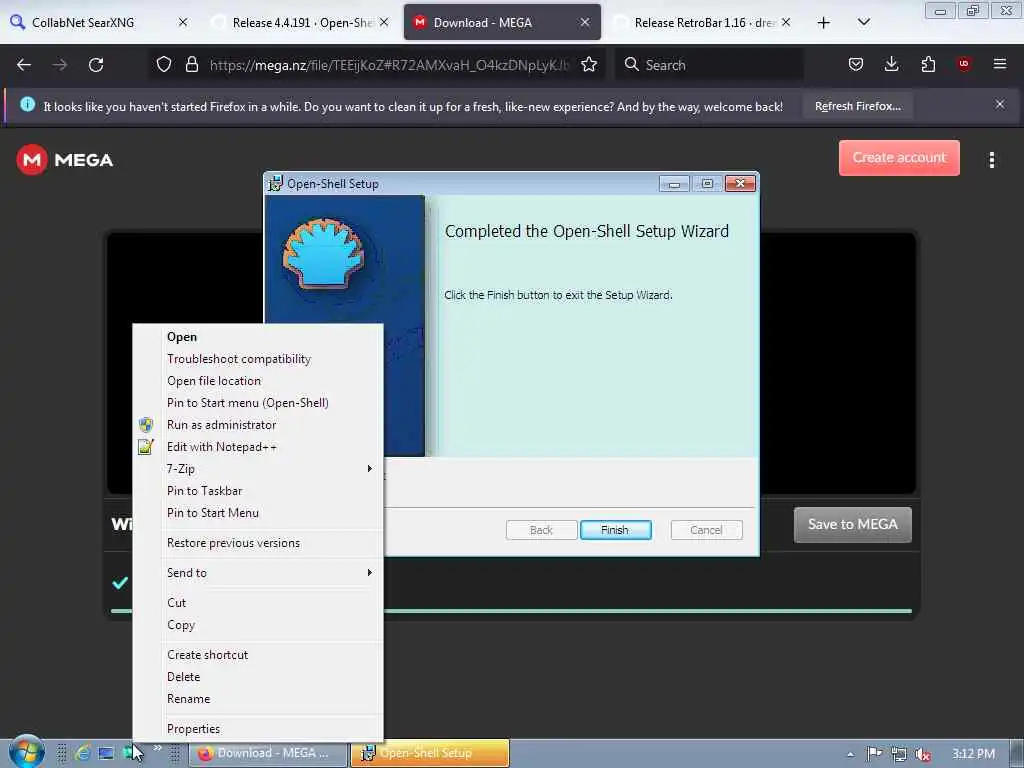Open a new browser tab
This screenshot has height=768, width=1024.
click(824, 23)
